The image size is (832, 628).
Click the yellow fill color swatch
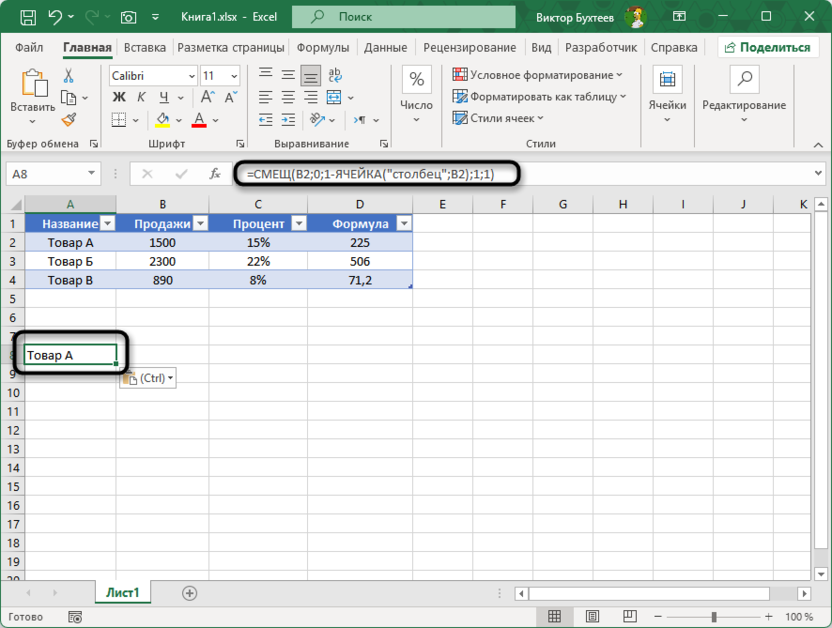163,120
